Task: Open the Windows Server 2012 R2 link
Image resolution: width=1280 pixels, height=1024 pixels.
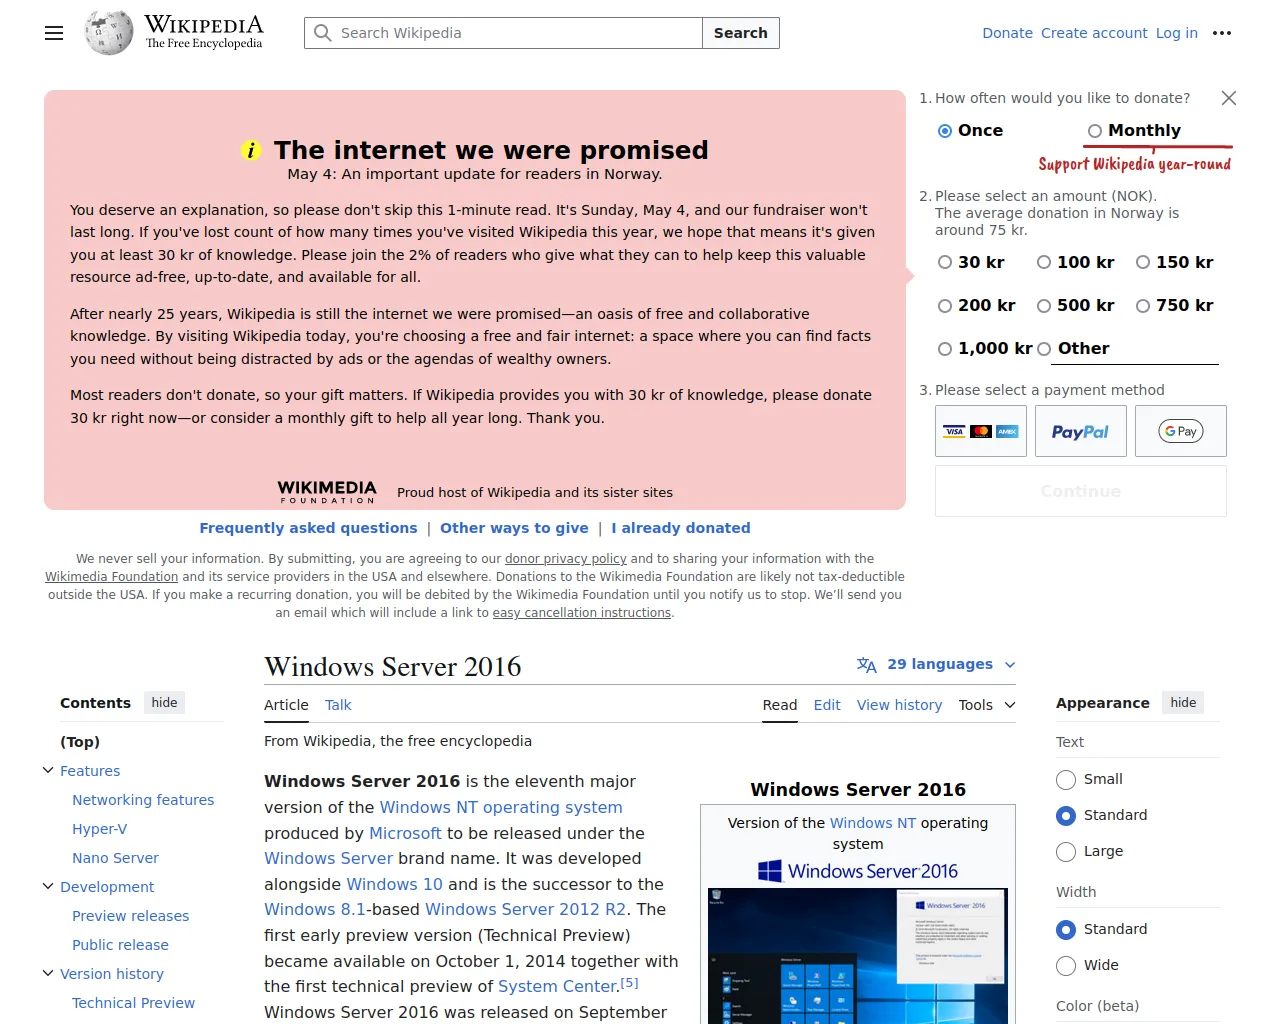Action: [526, 909]
